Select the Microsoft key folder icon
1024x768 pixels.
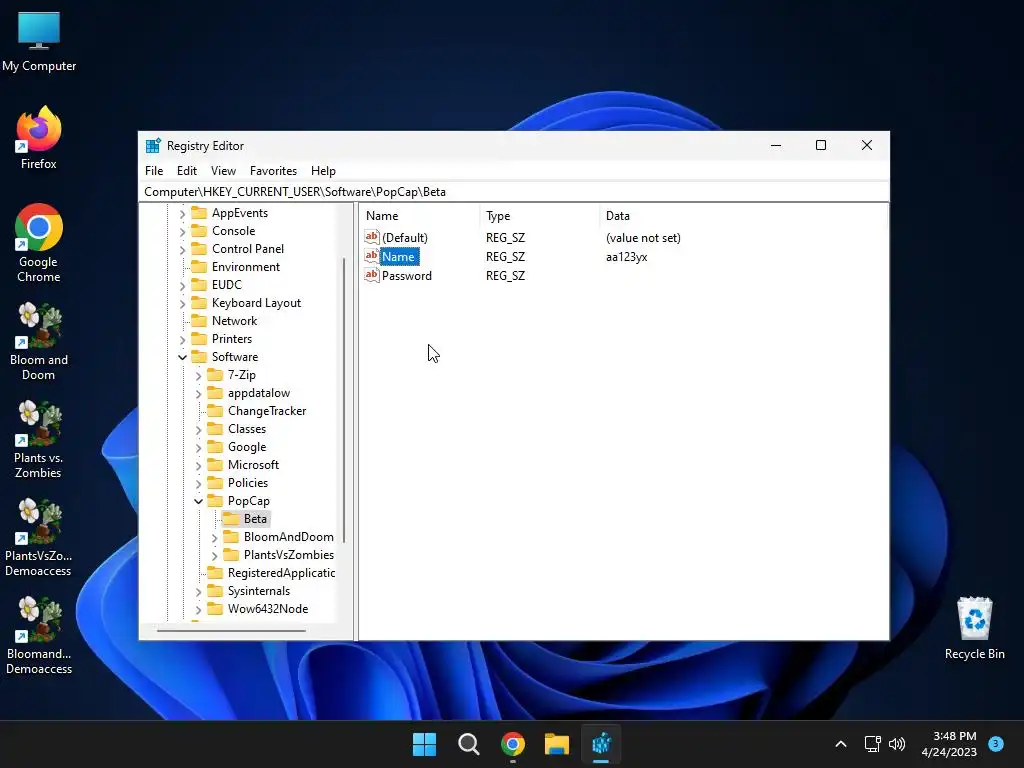(x=215, y=465)
